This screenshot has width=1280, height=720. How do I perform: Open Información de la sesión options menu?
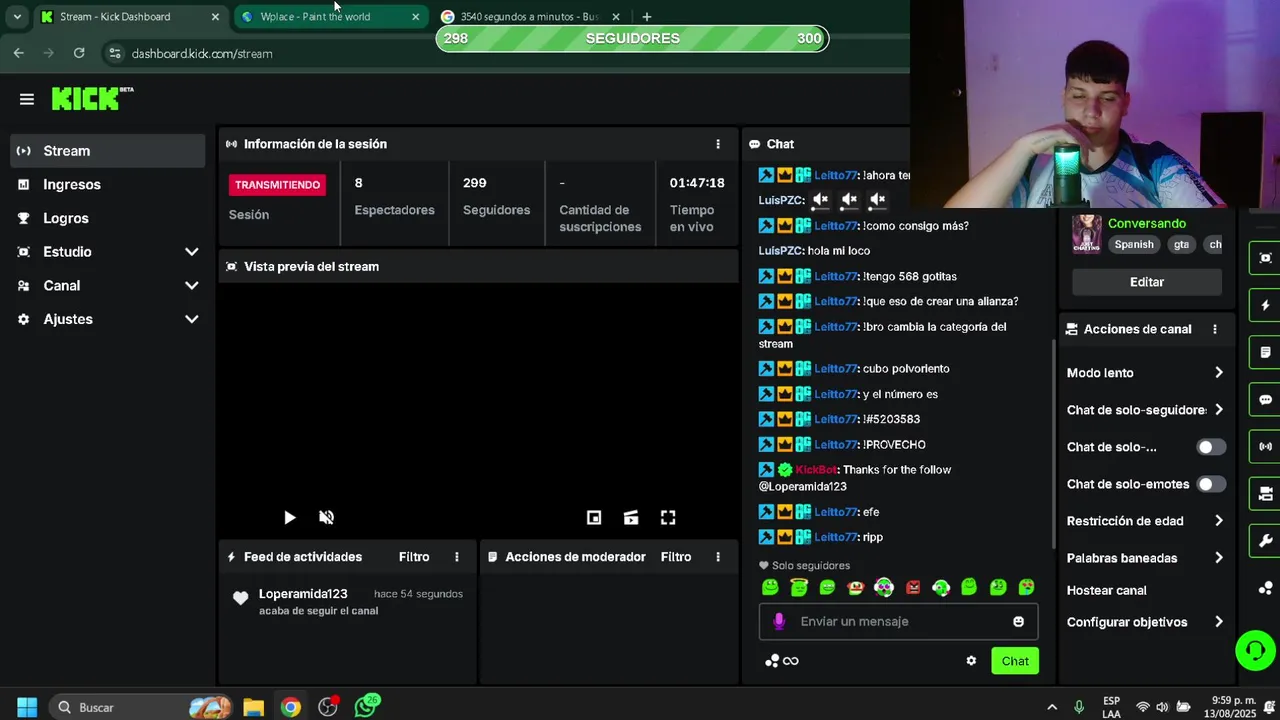717,144
